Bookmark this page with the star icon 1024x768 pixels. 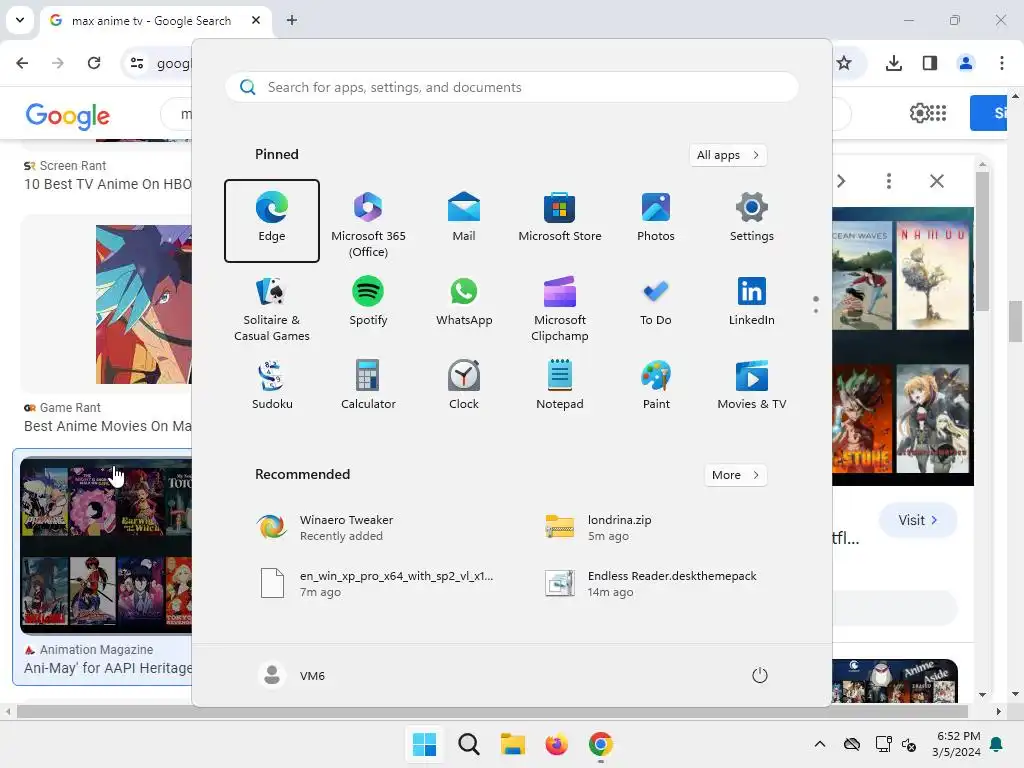[844, 63]
